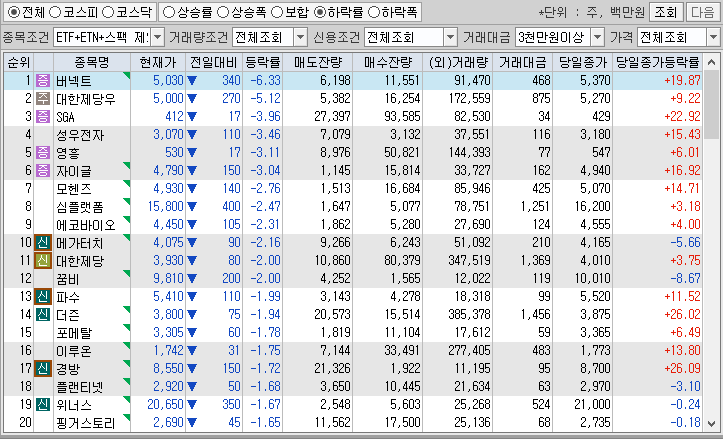Click the 주 badge next to 대한제당우
Screen dimensions: 723x439
pos(43,99)
